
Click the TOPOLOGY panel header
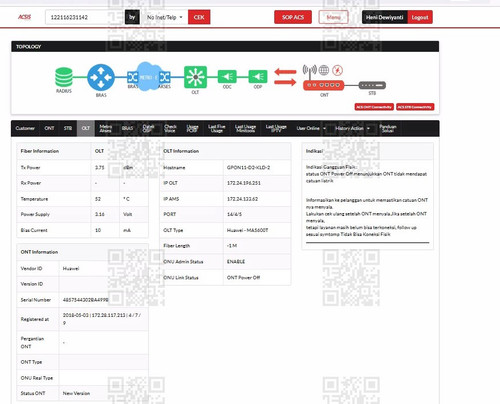point(225,47)
